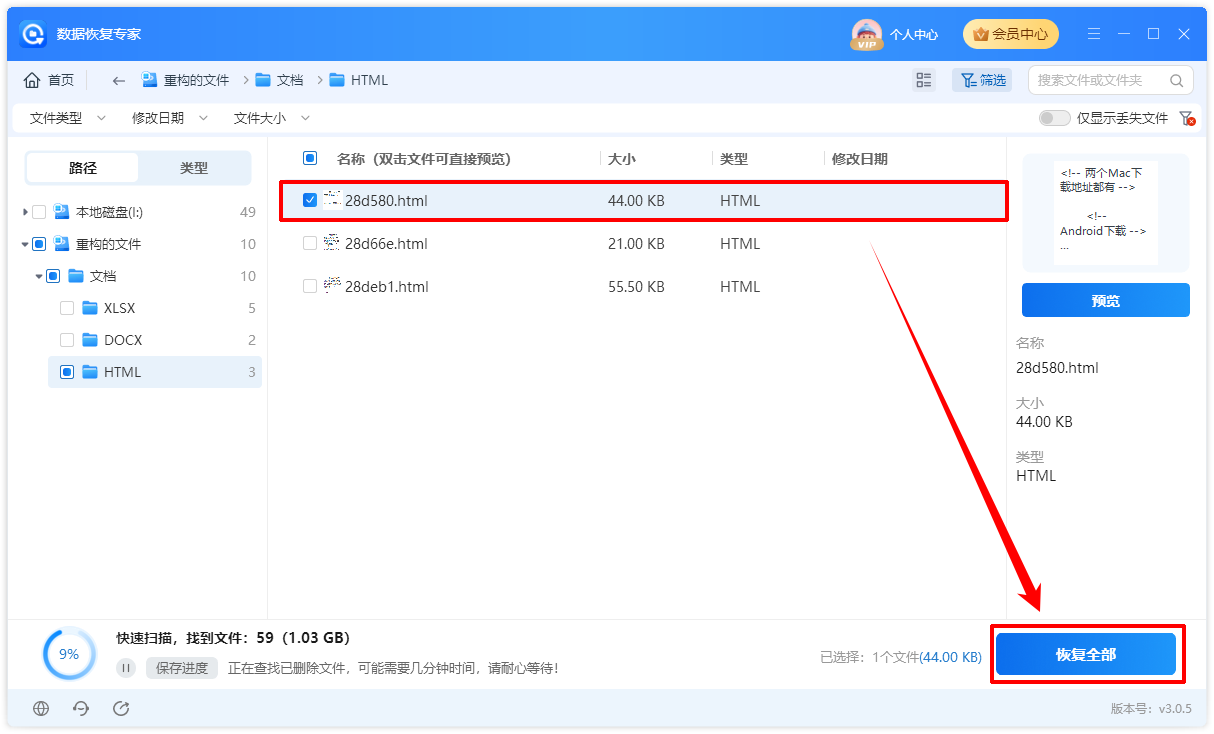Check the 28d66e.html file checkbox
Viewport: 1214px width, 734px height.
pyautogui.click(x=310, y=243)
